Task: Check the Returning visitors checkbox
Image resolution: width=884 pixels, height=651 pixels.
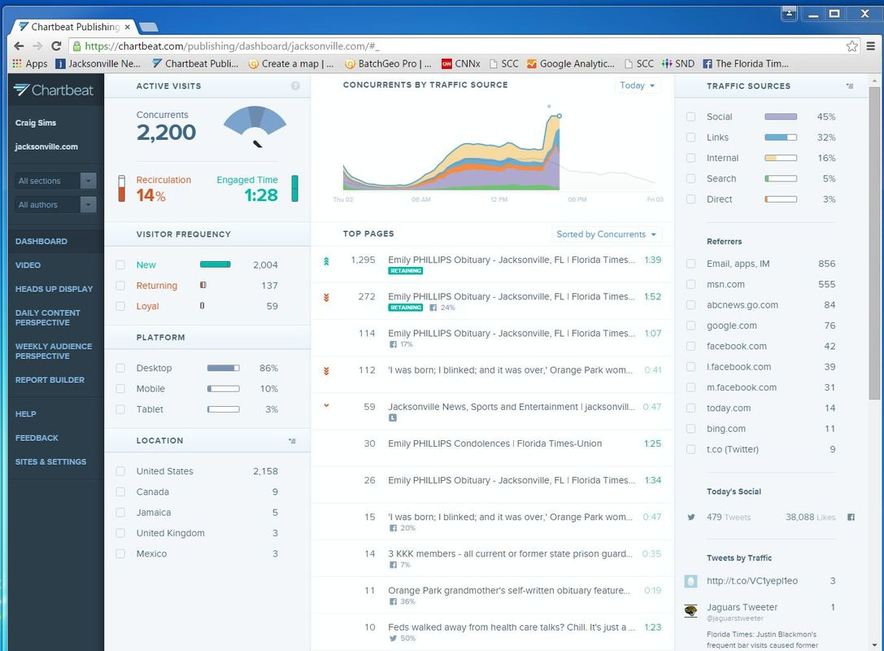Action: click(120, 286)
